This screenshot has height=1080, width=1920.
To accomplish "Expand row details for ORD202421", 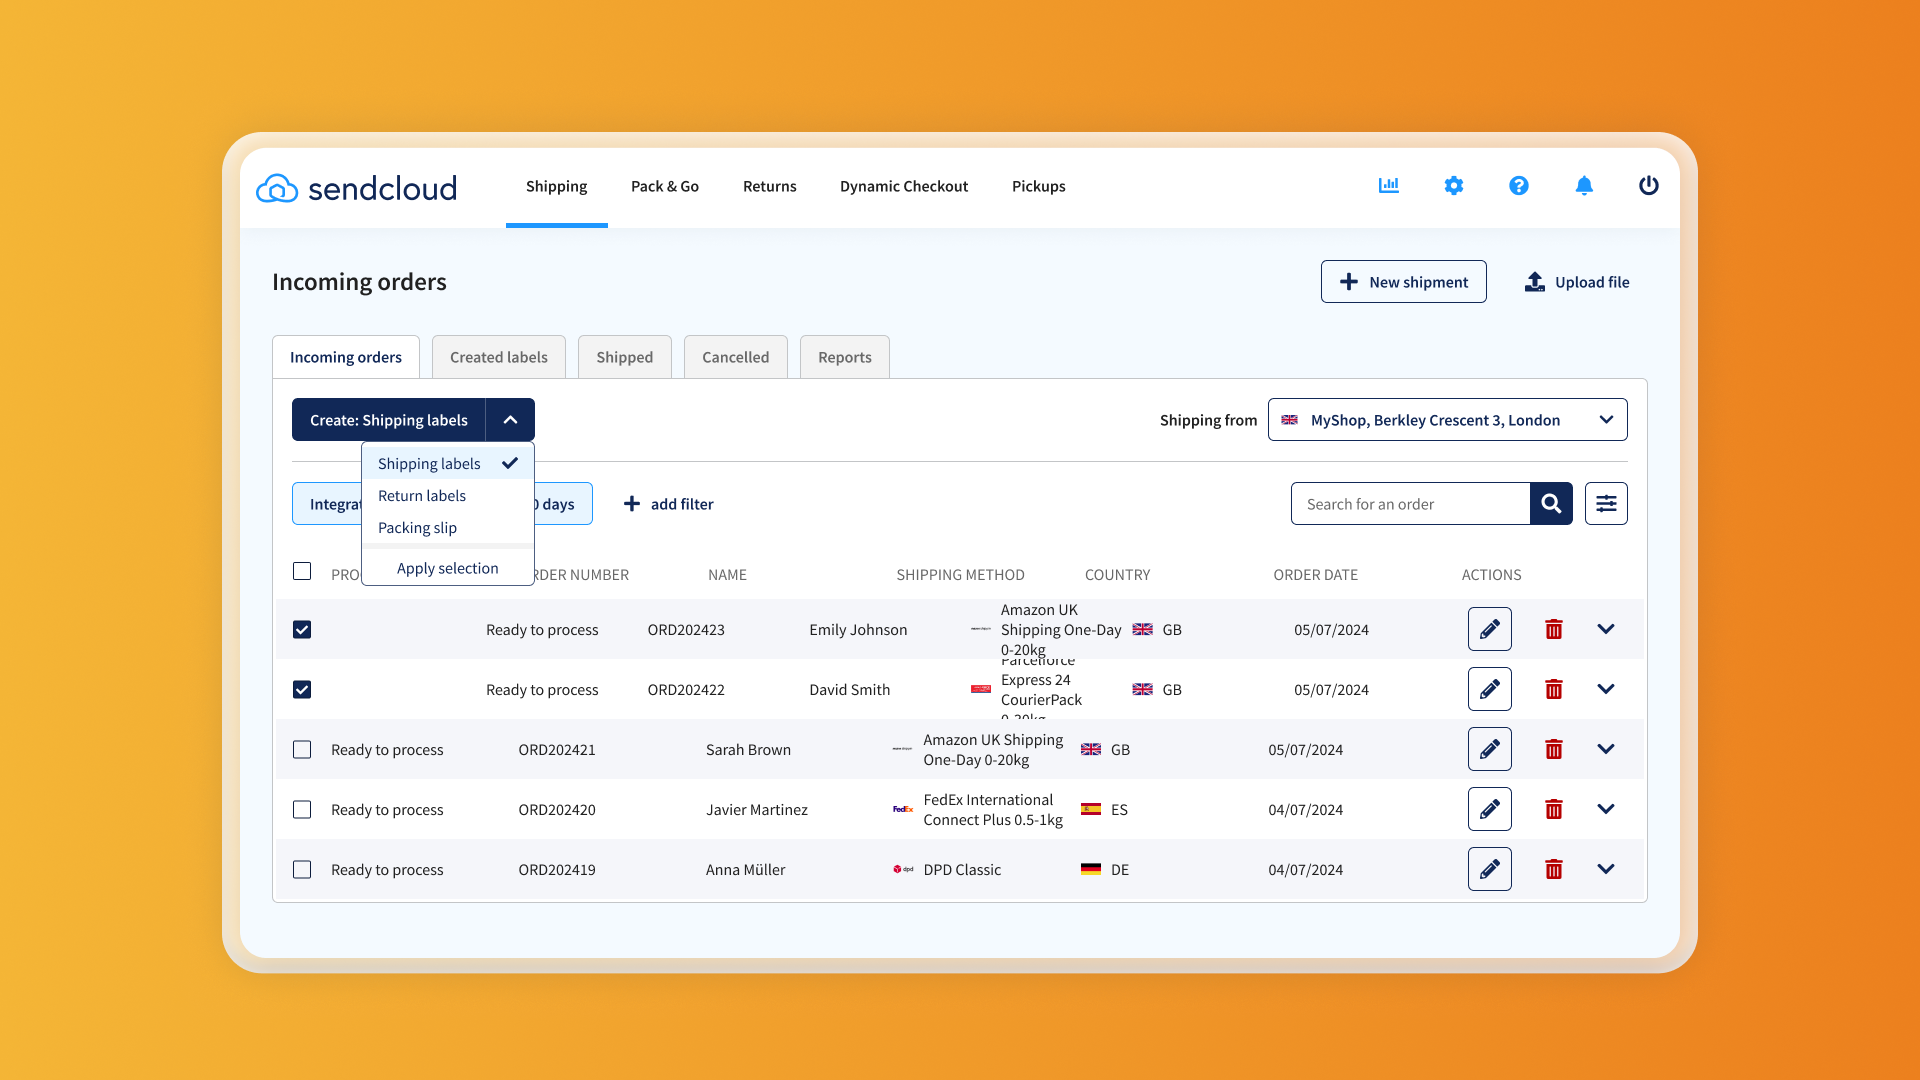I will click(x=1606, y=749).
